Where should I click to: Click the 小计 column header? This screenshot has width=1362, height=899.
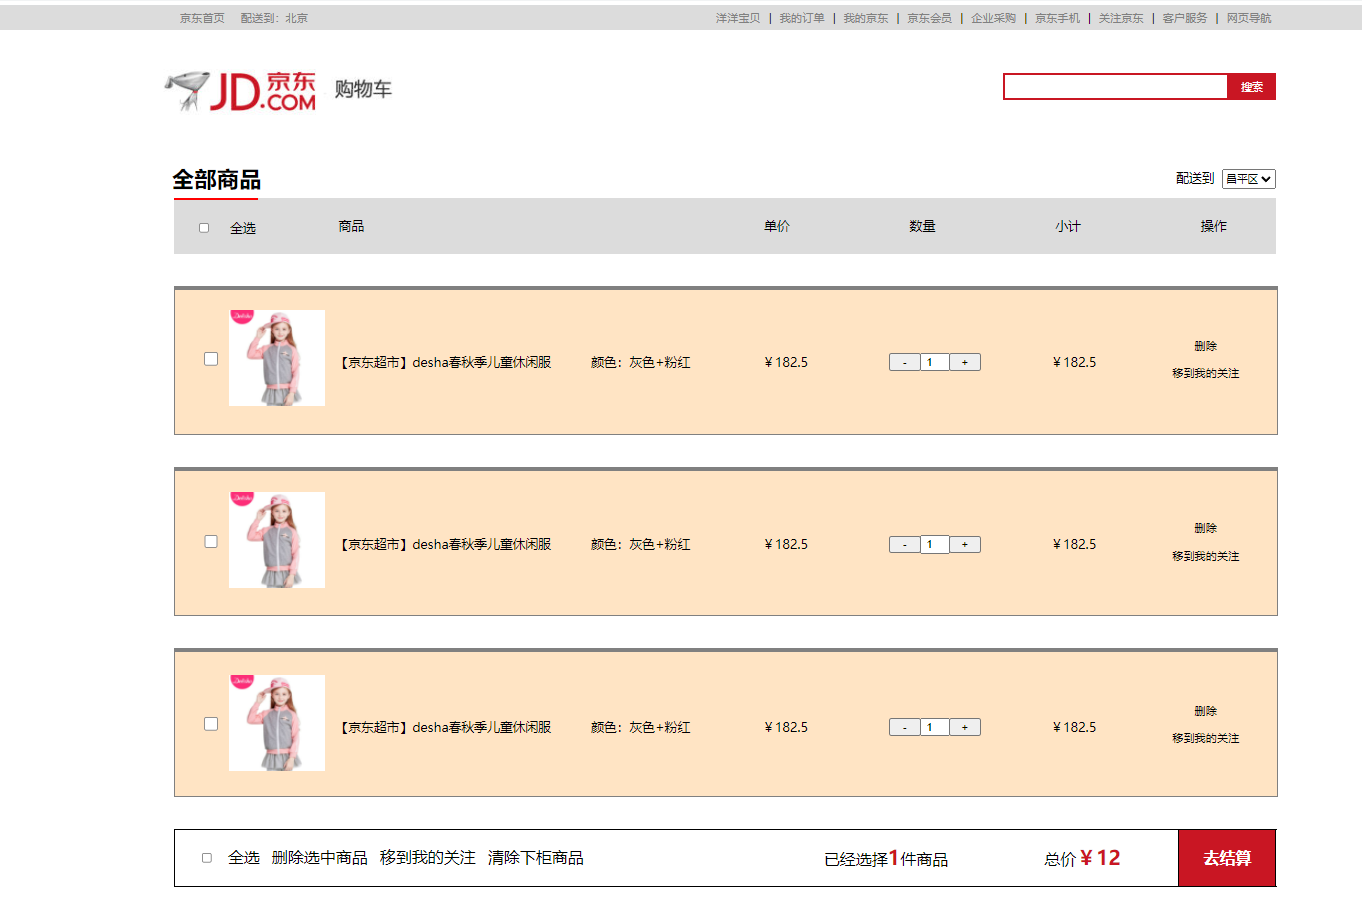pyautogui.click(x=1068, y=227)
